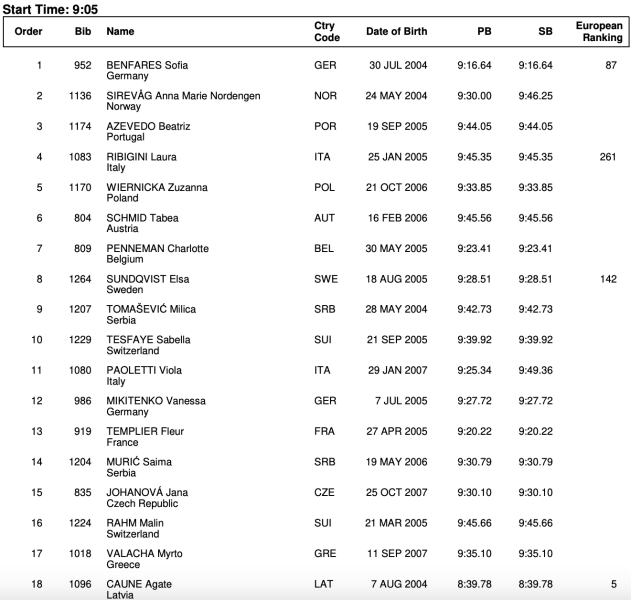Select SCHMID Tabea's country code AUT
Image resolution: width=631 pixels, height=600 pixels.
[325, 218]
